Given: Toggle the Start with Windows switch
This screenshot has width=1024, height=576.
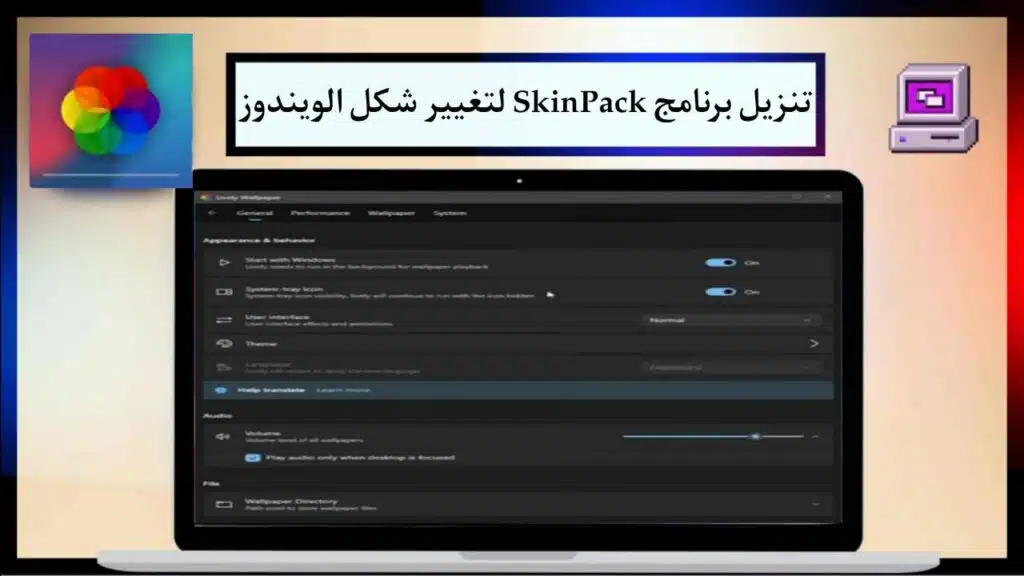Looking at the screenshot, I should click(x=720, y=263).
